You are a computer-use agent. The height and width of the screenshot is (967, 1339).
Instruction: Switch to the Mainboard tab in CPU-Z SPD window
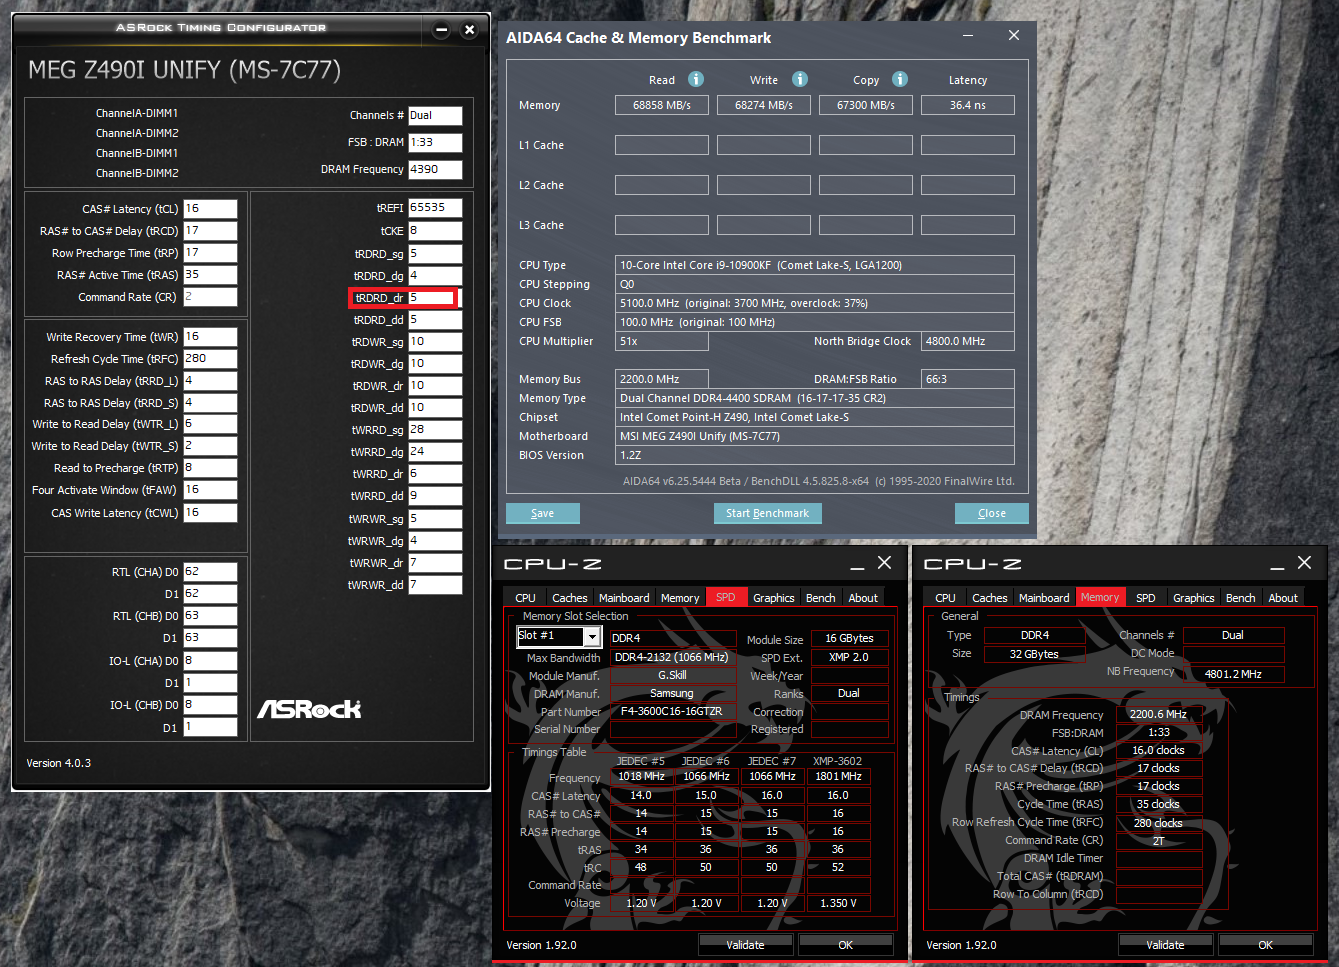click(624, 598)
